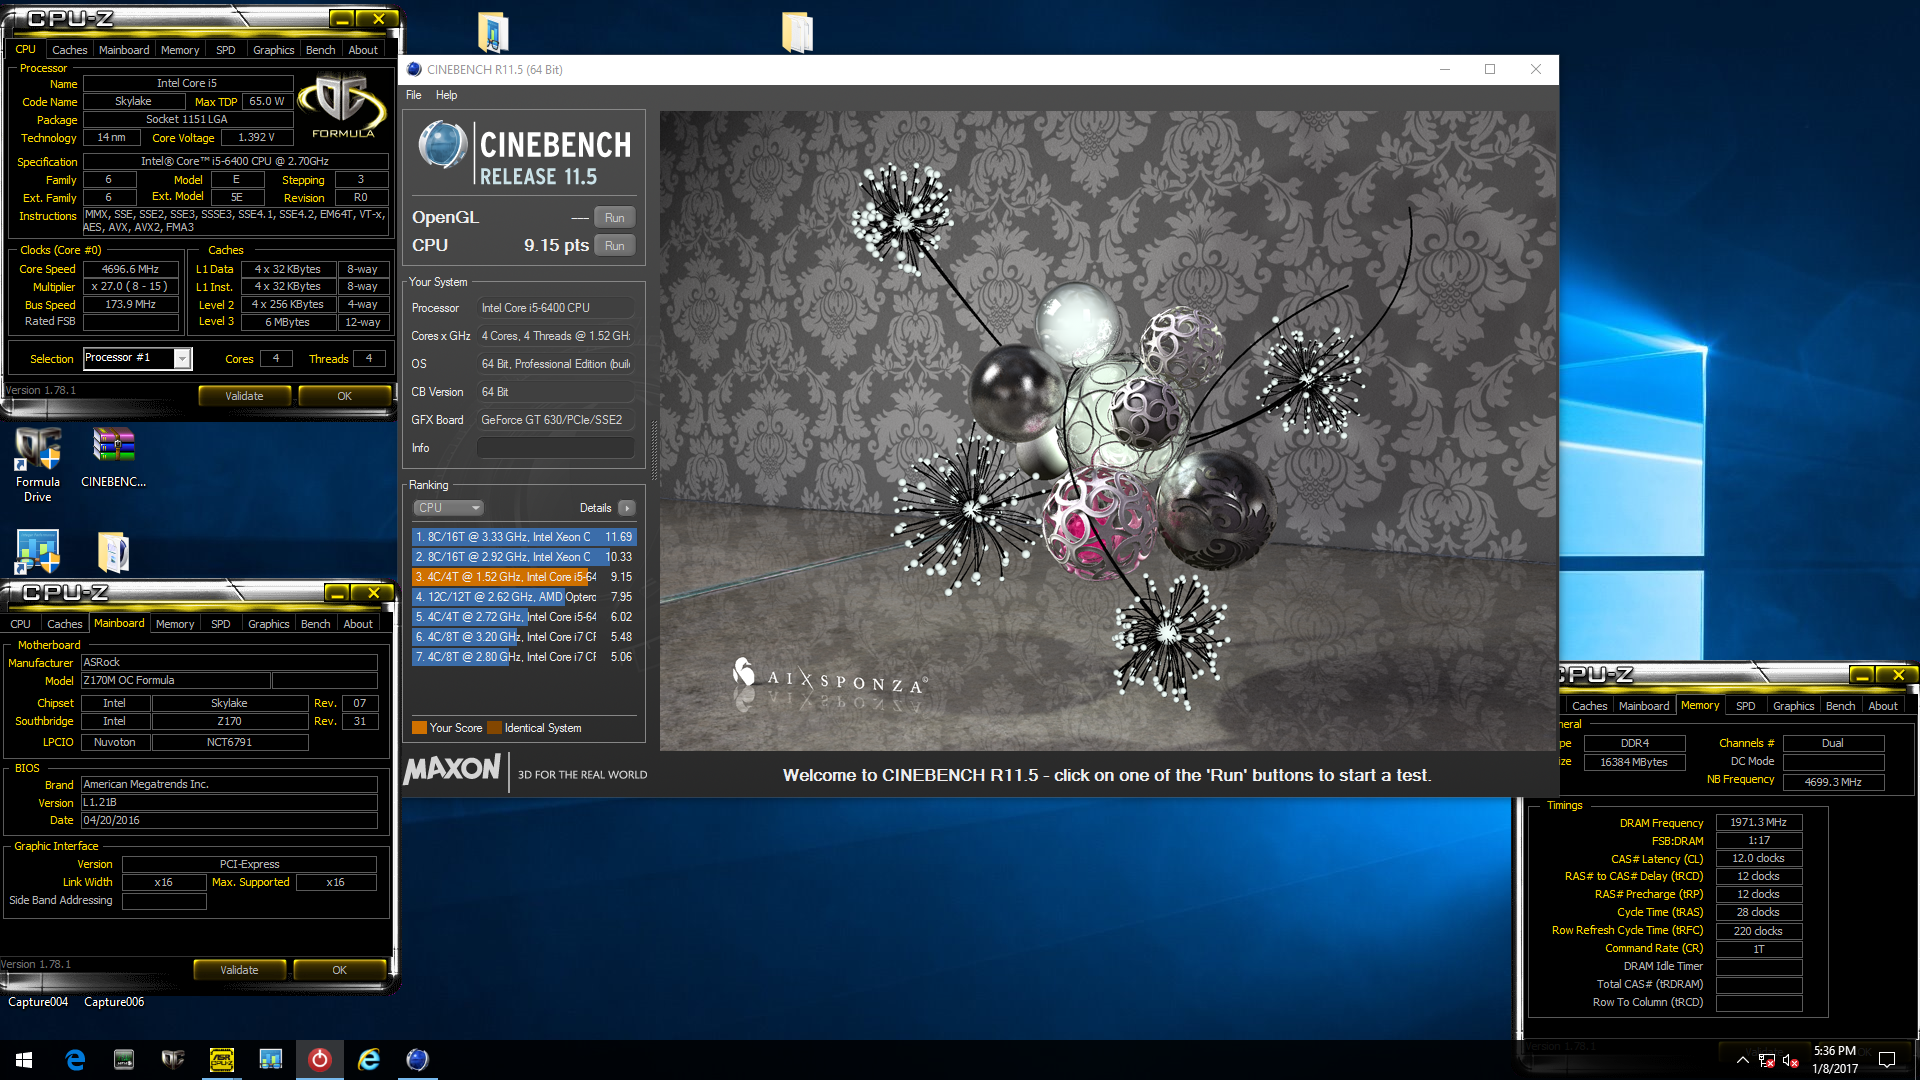The width and height of the screenshot is (1920, 1080).
Task: Open the zipped folder icon left of CINEBENCH title
Action: [x=493, y=31]
